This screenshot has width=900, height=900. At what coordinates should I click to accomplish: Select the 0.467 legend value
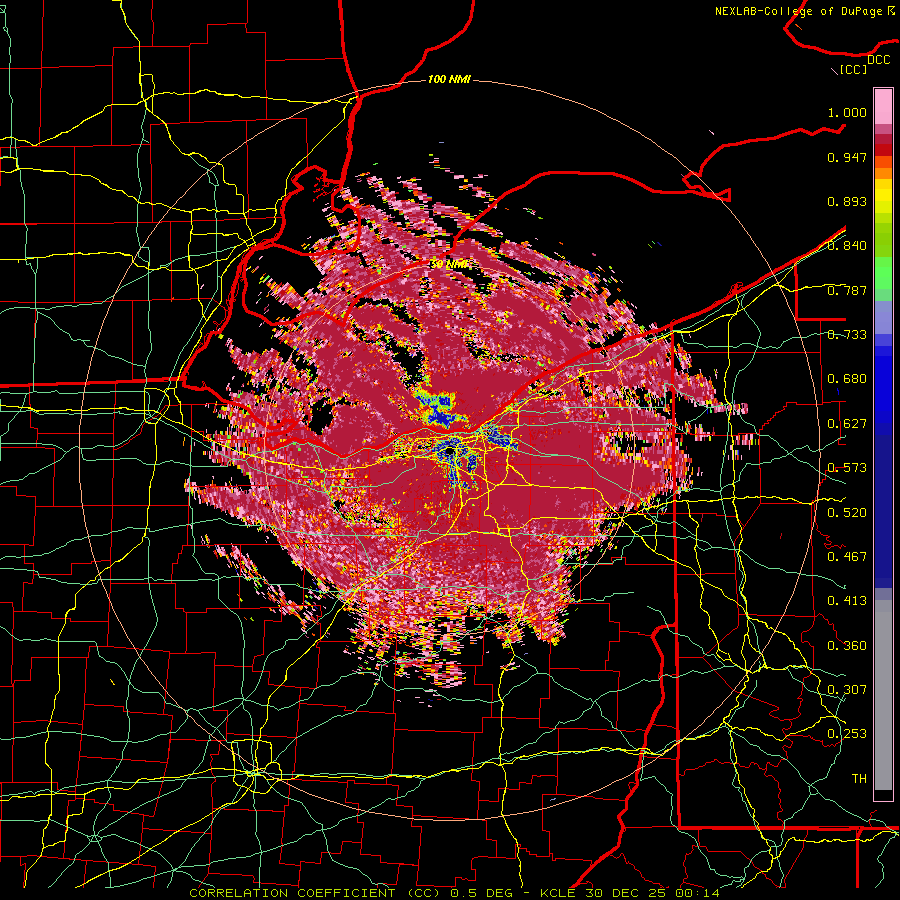pyautogui.click(x=847, y=557)
